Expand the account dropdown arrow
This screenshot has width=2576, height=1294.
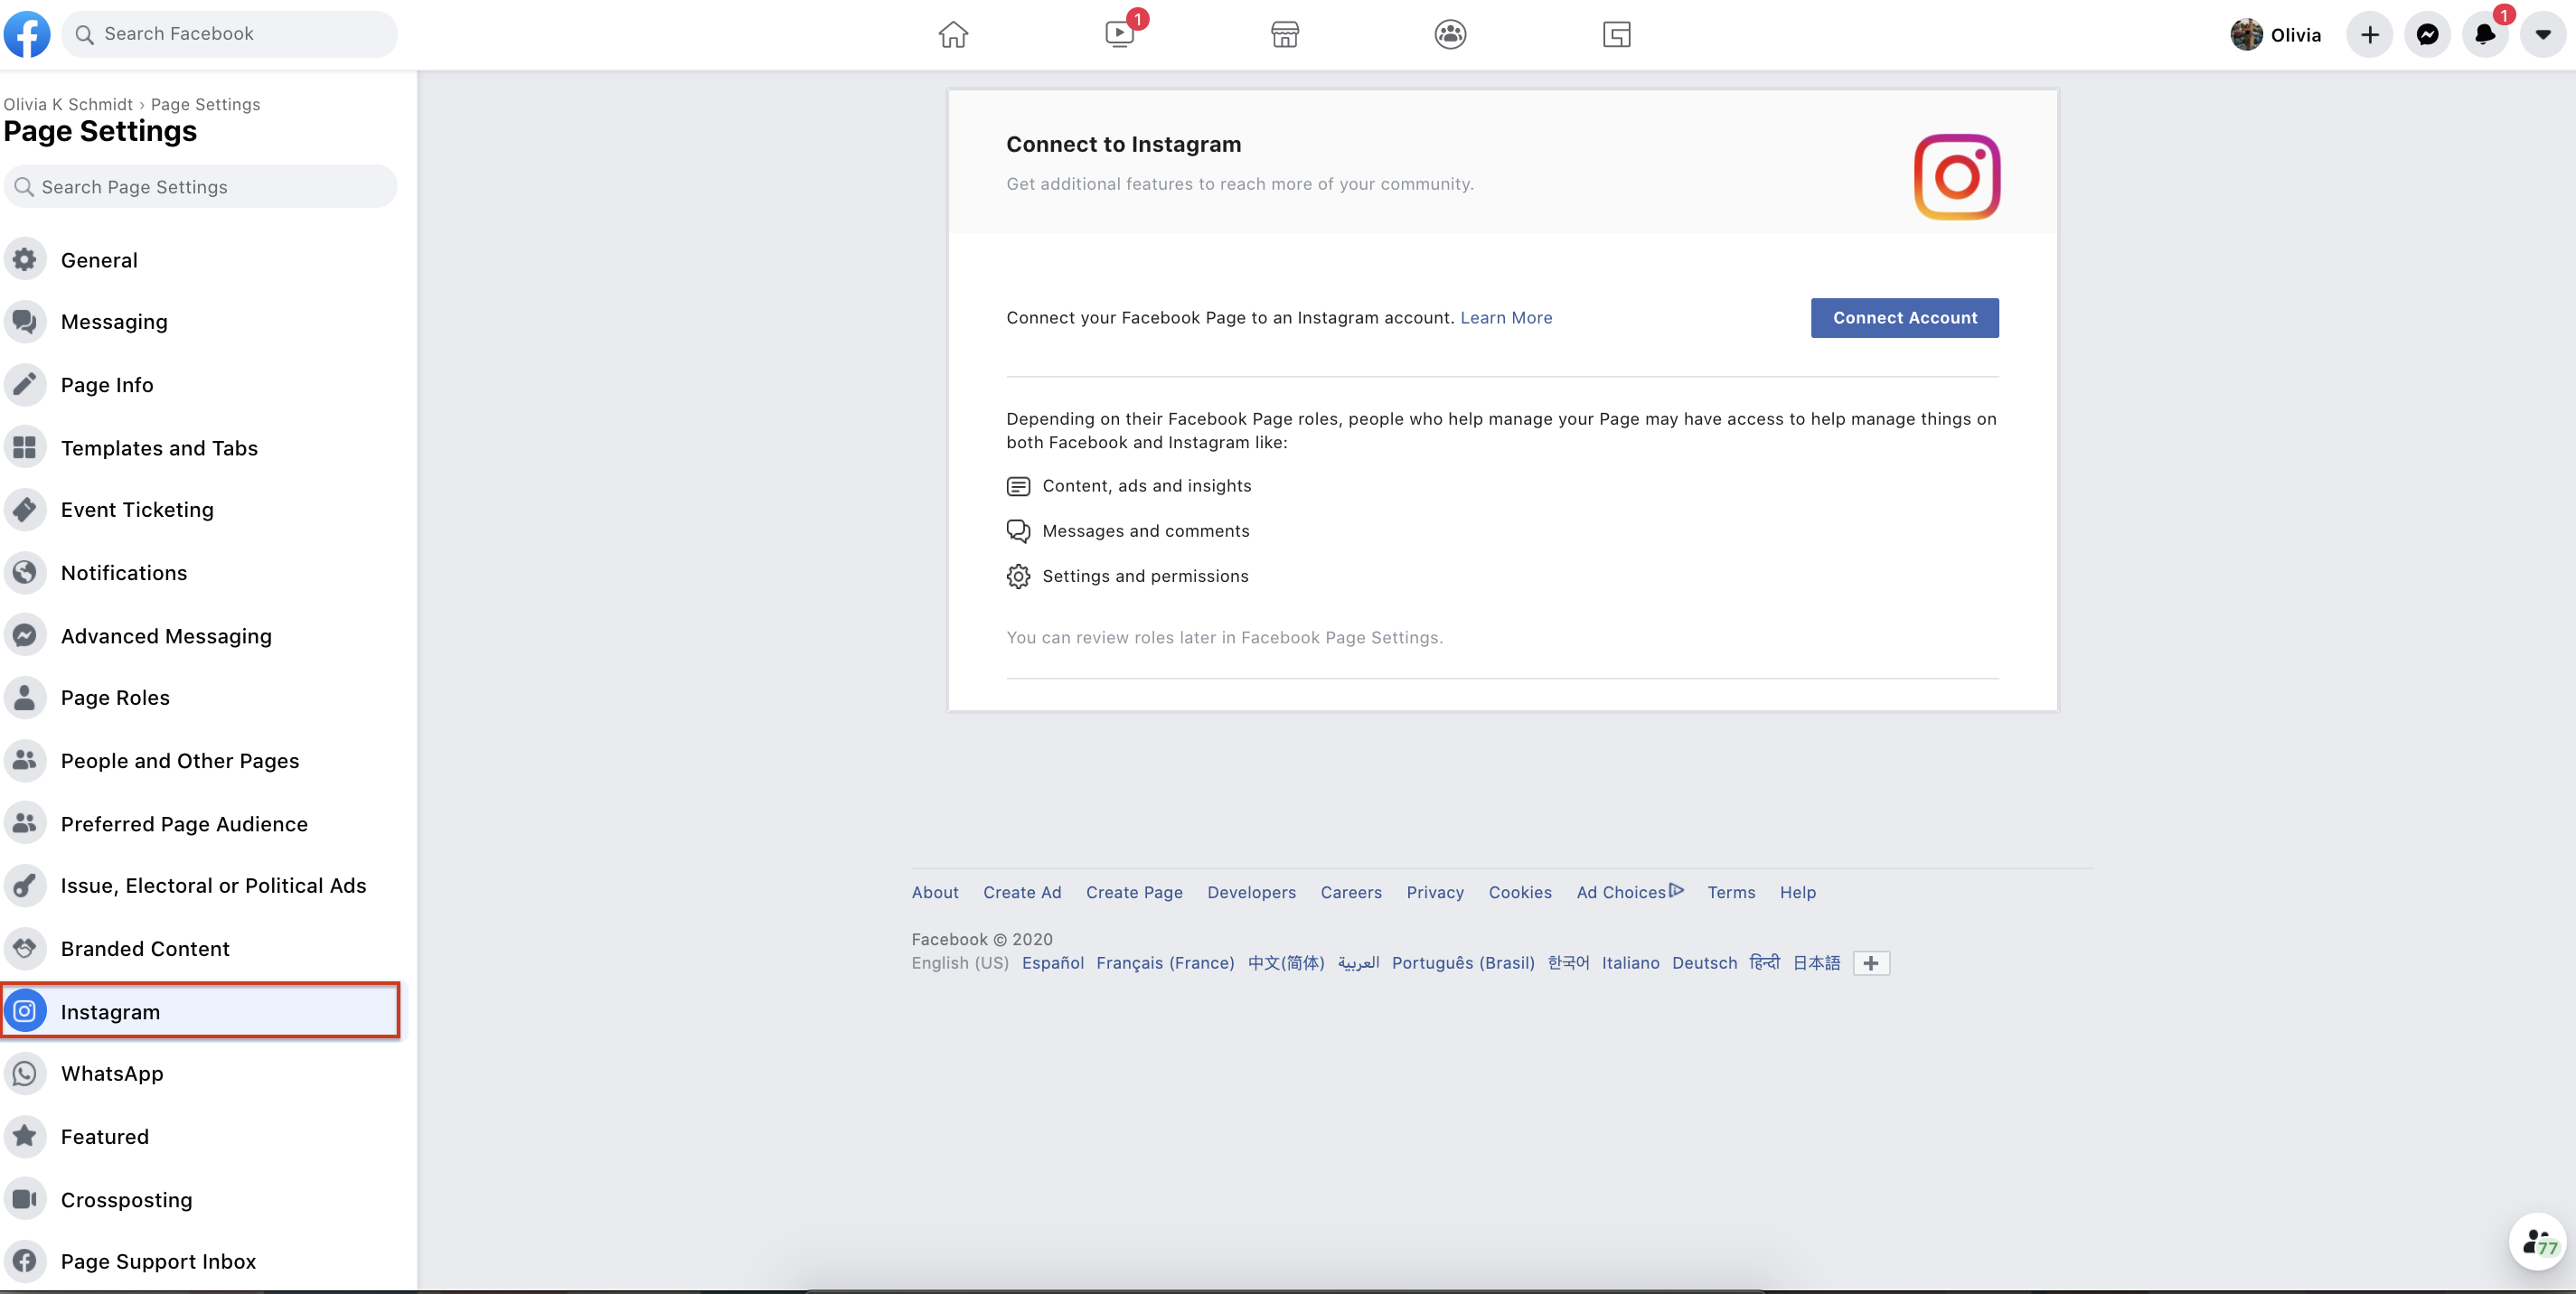(2543, 35)
